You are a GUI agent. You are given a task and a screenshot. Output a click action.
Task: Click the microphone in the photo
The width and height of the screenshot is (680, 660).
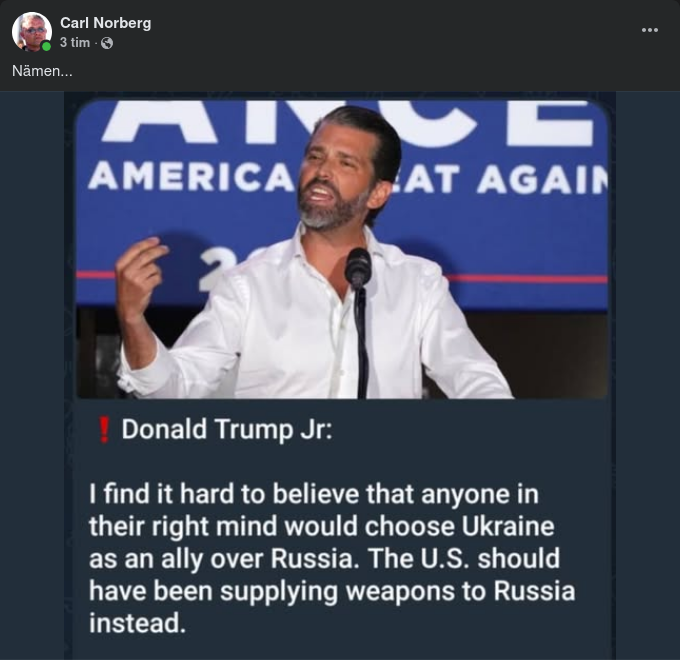(358, 268)
